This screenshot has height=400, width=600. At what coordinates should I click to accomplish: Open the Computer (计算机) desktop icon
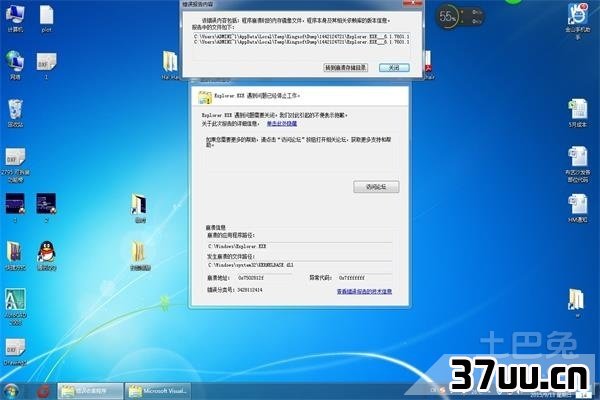point(15,17)
